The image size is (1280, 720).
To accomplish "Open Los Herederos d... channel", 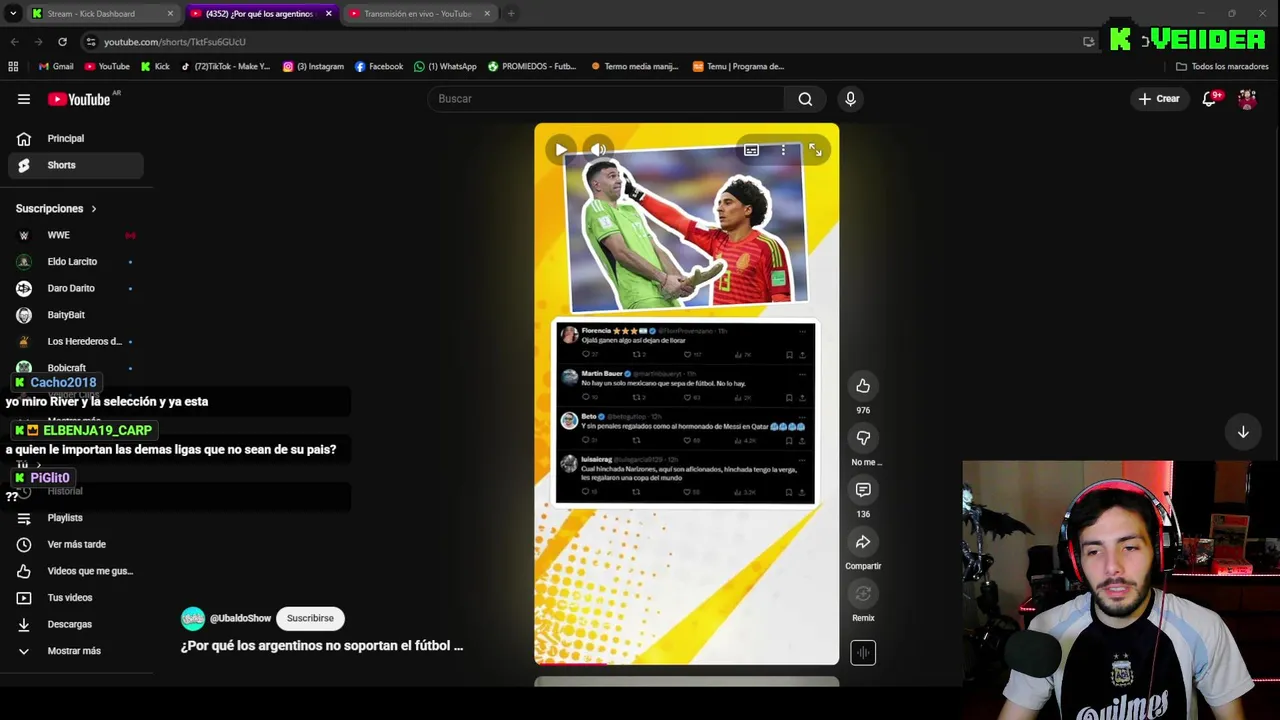I will coord(76,341).
